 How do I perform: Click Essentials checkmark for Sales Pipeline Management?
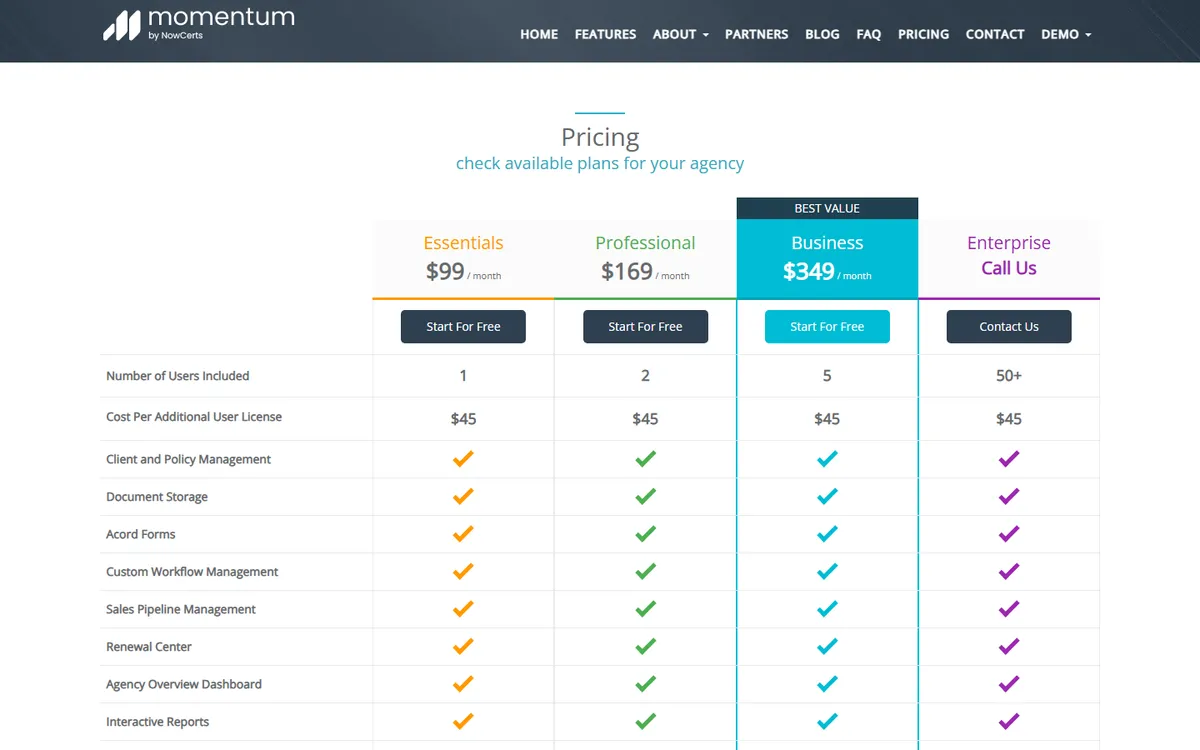coord(463,609)
